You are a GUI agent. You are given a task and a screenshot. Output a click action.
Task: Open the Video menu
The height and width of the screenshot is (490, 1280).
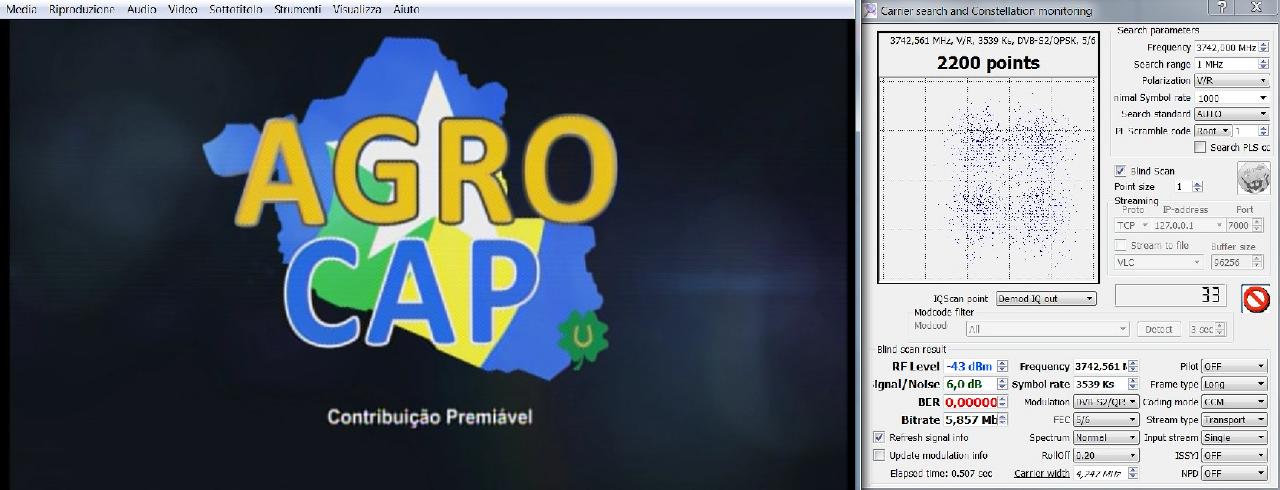tap(182, 9)
